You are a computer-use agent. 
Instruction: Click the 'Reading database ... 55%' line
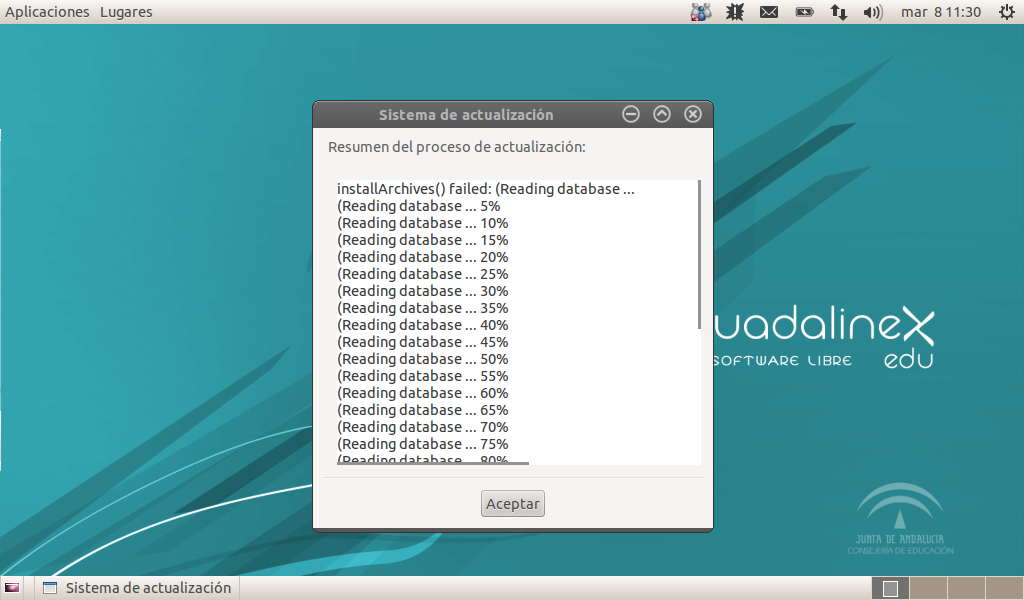pyautogui.click(x=423, y=375)
